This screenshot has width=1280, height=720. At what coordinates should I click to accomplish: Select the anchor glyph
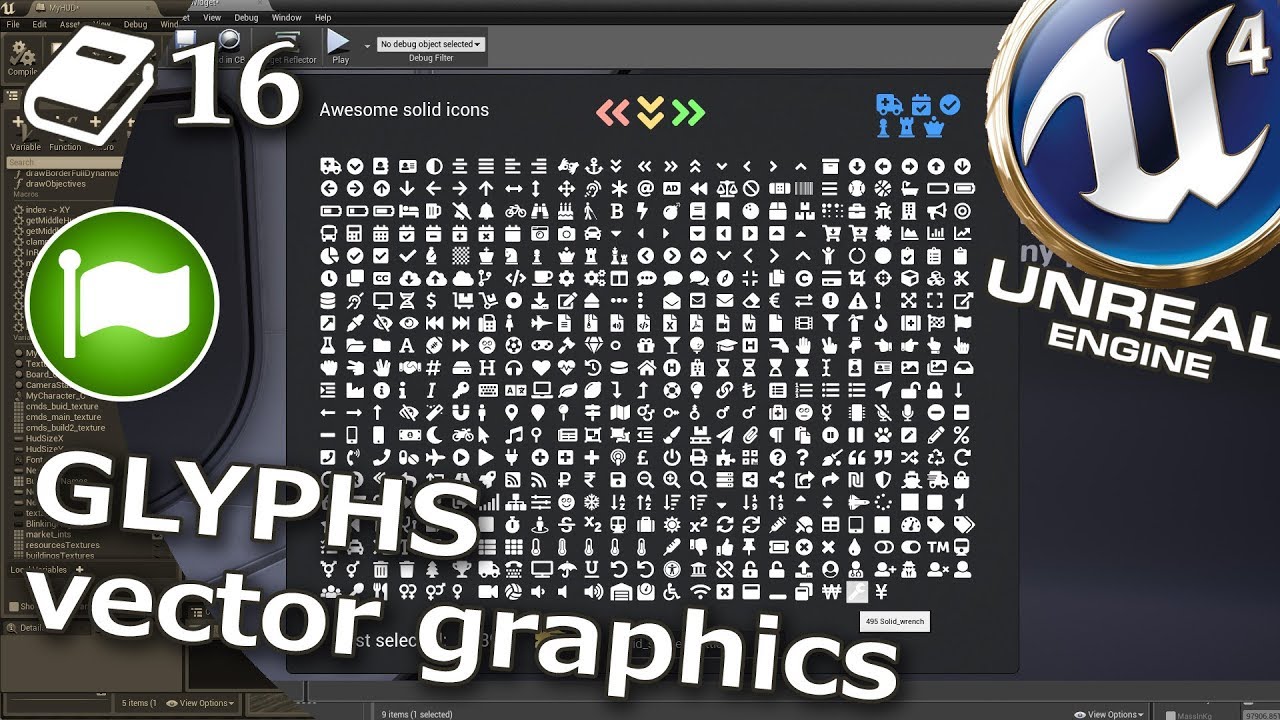tap(594, 166)
